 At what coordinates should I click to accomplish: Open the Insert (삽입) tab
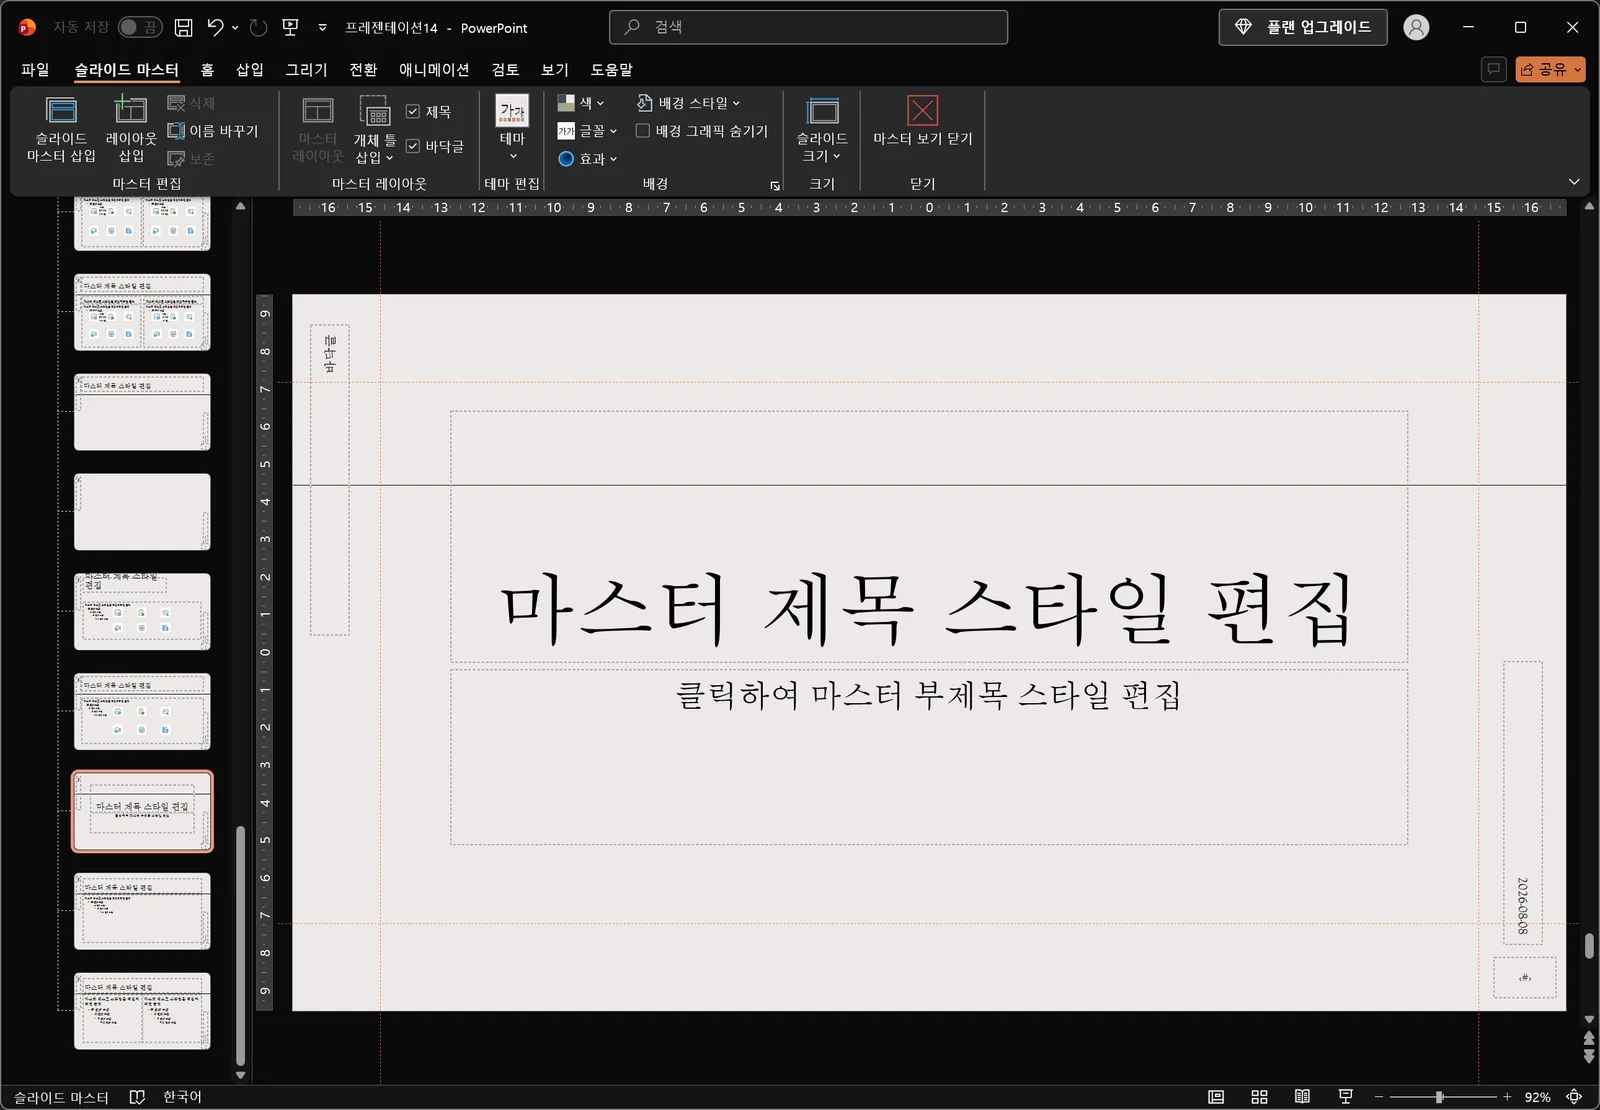[250, 69]
